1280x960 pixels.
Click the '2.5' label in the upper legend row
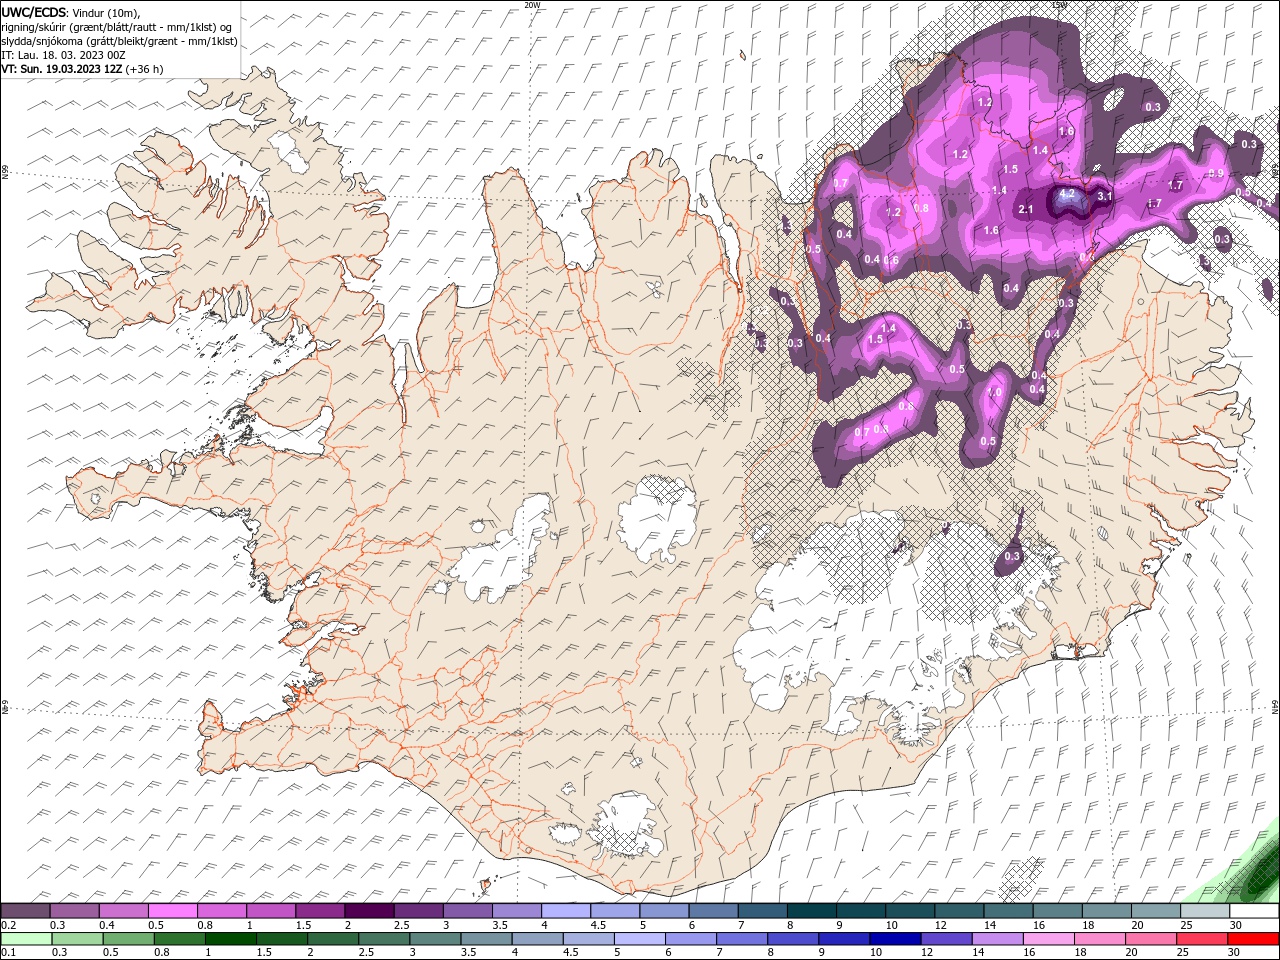[401, 925]
